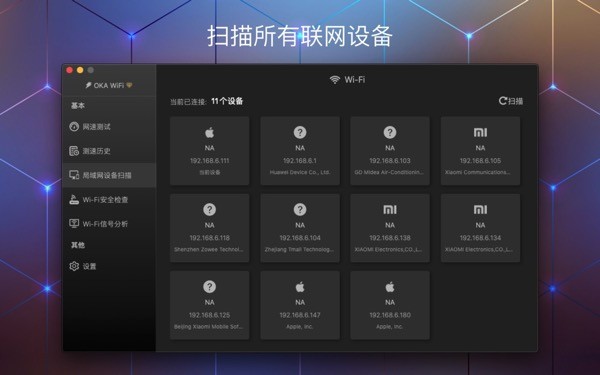Click question icon on 192.168.6.104 card
600x375 pixels.
(x=300, y=209)
